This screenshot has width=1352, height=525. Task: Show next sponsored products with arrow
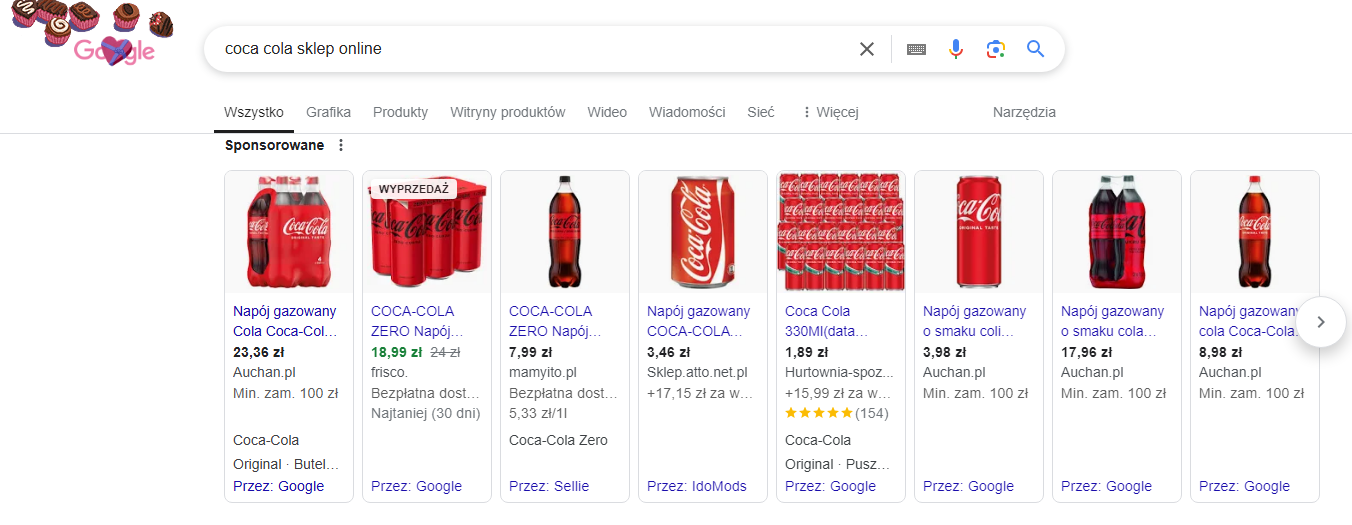click(1321, 322)
